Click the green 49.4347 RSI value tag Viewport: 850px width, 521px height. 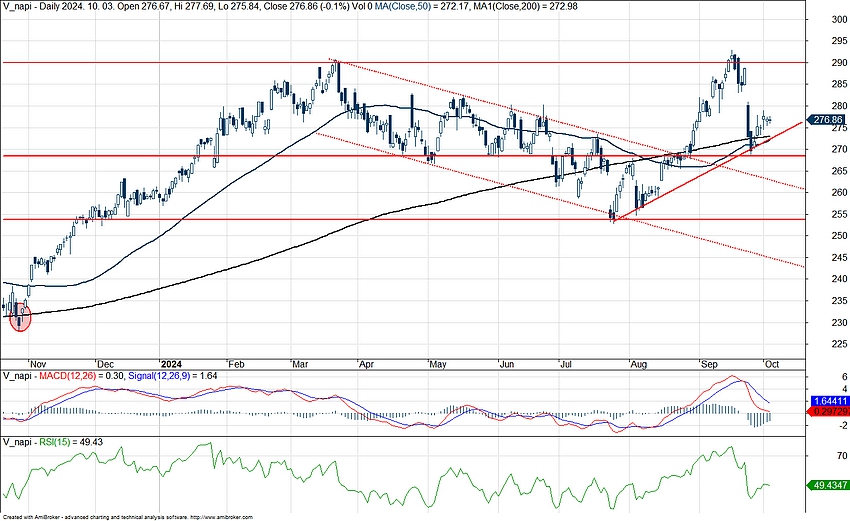(x=828, y=486)
